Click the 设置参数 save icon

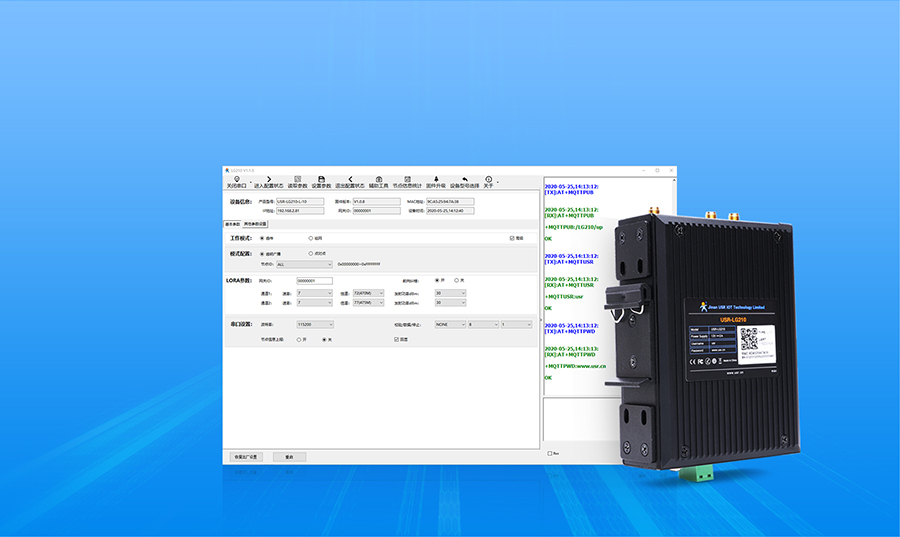(321, 181)
